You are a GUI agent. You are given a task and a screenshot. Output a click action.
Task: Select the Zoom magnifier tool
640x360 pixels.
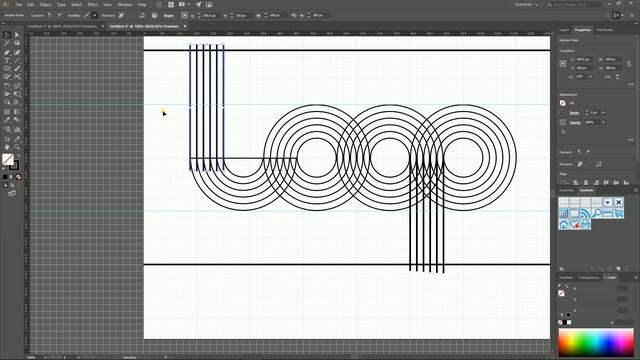(x=17, y=147)
